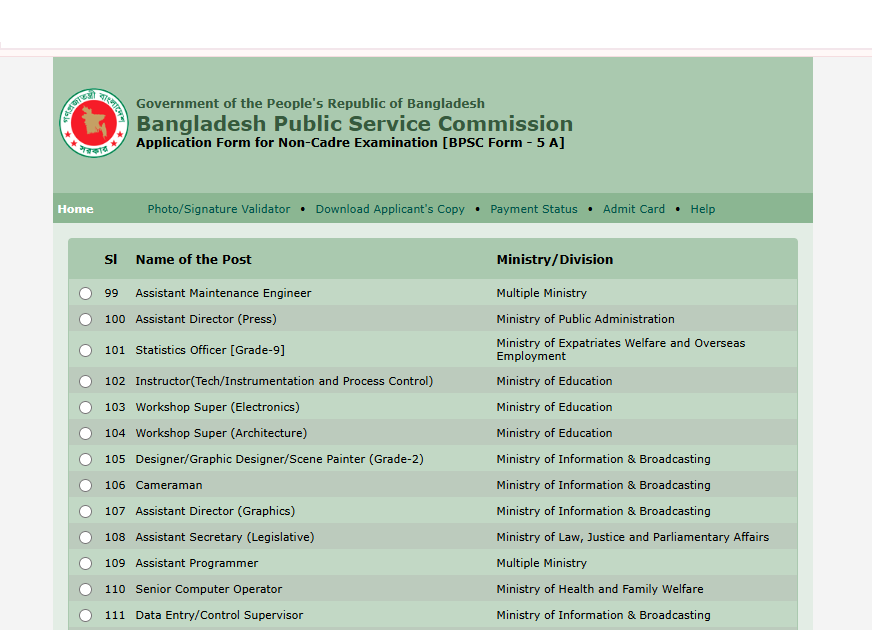
Task: Select Senior Computer Operator radio button
Action: tap(85, 589)
